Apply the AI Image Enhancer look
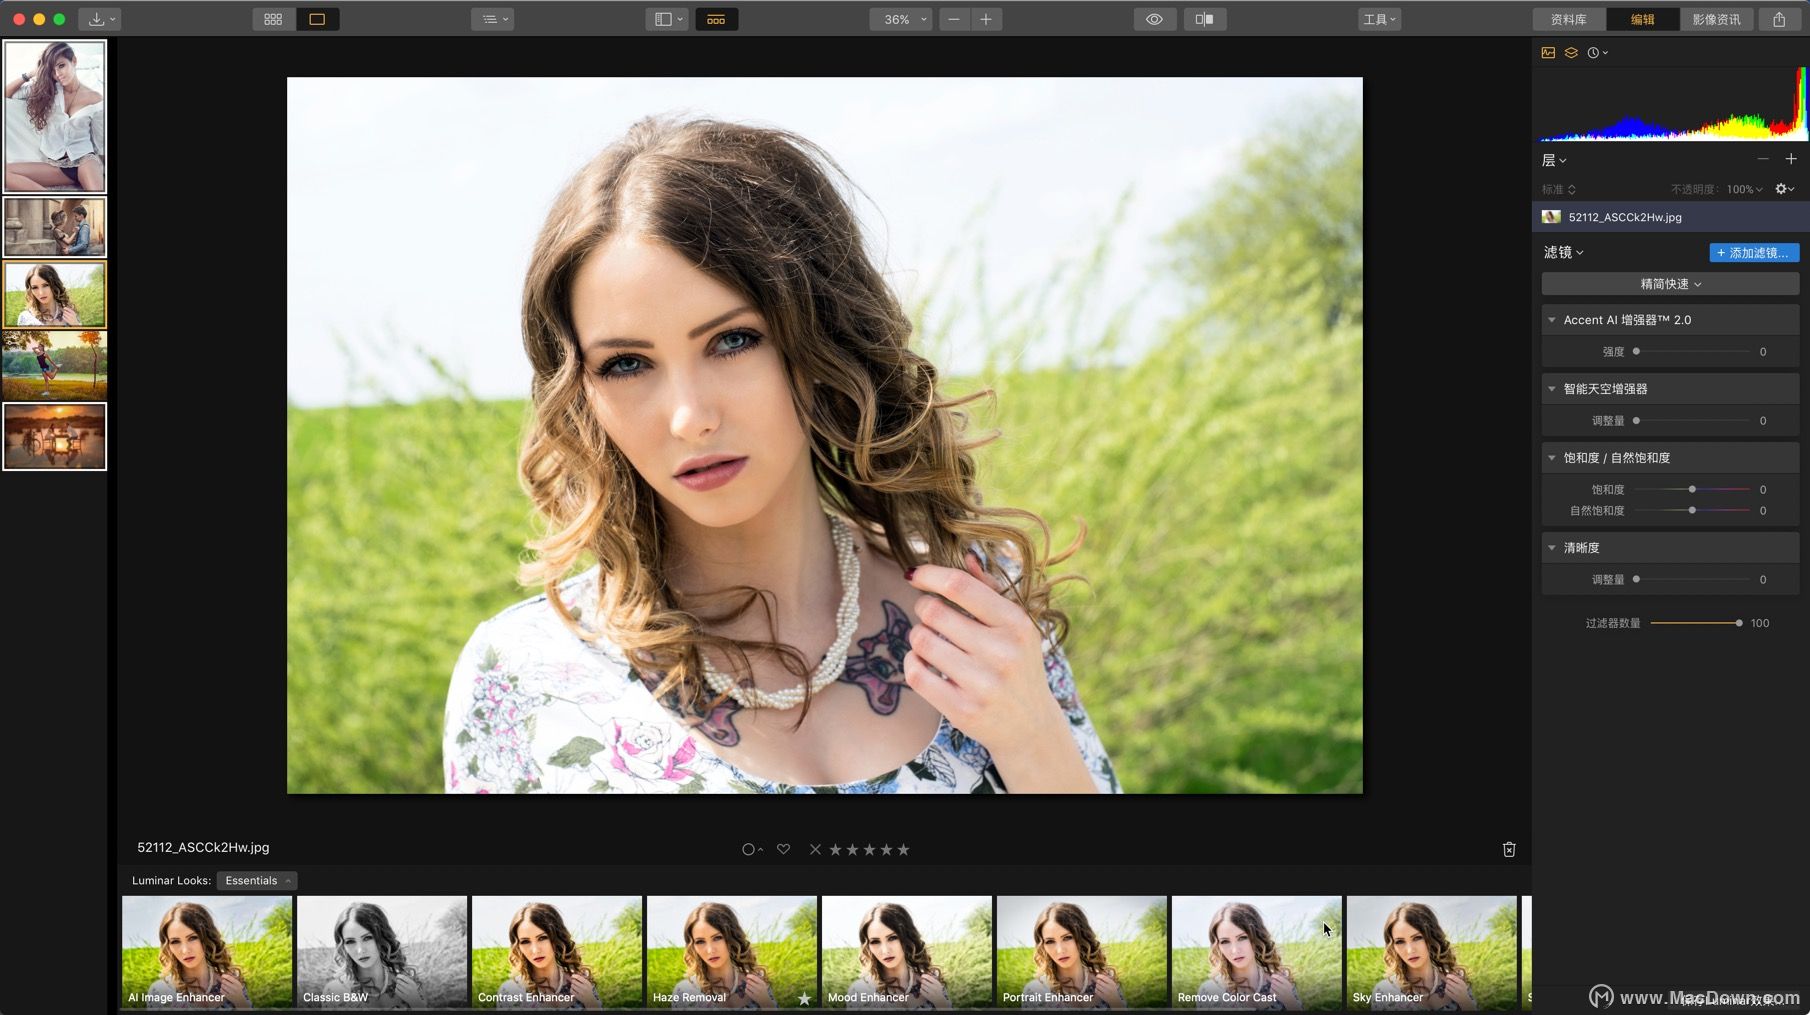The height and width of the screenshot is (1015, 1810). 207,951
